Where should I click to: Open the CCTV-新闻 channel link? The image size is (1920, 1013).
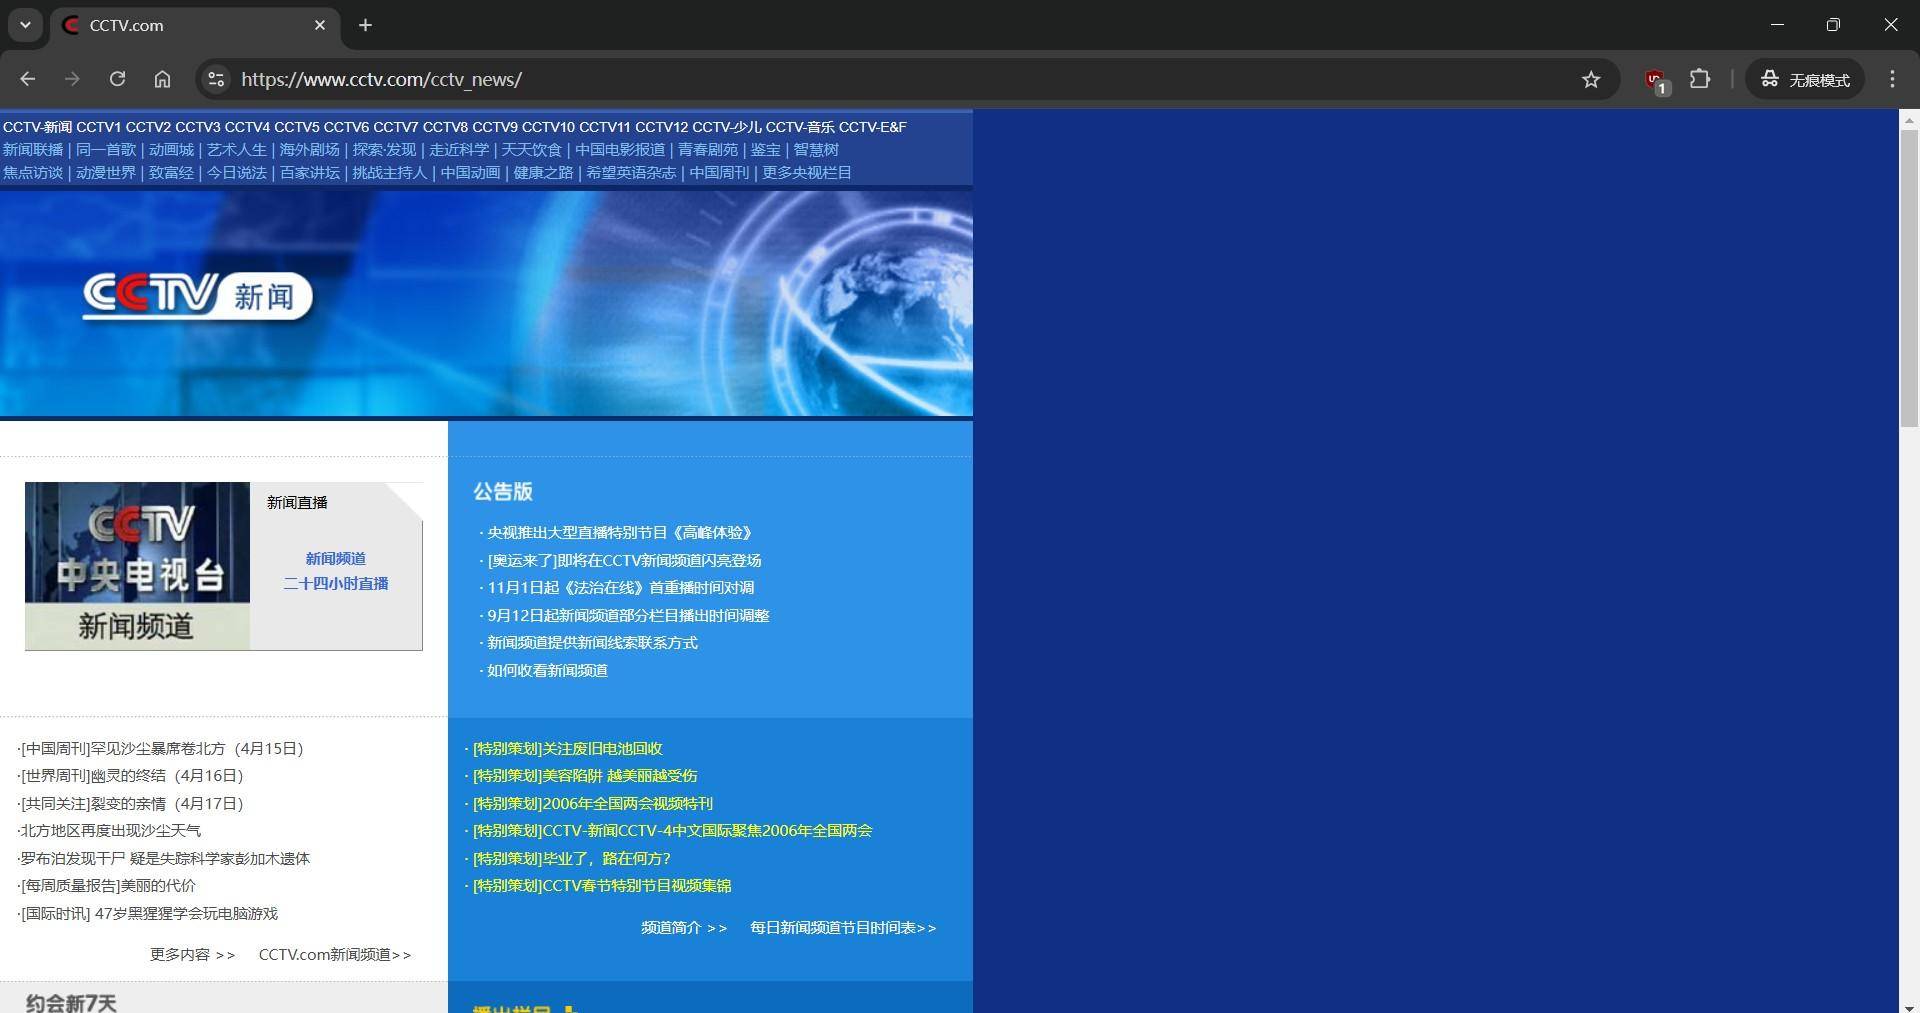[37, 127]
